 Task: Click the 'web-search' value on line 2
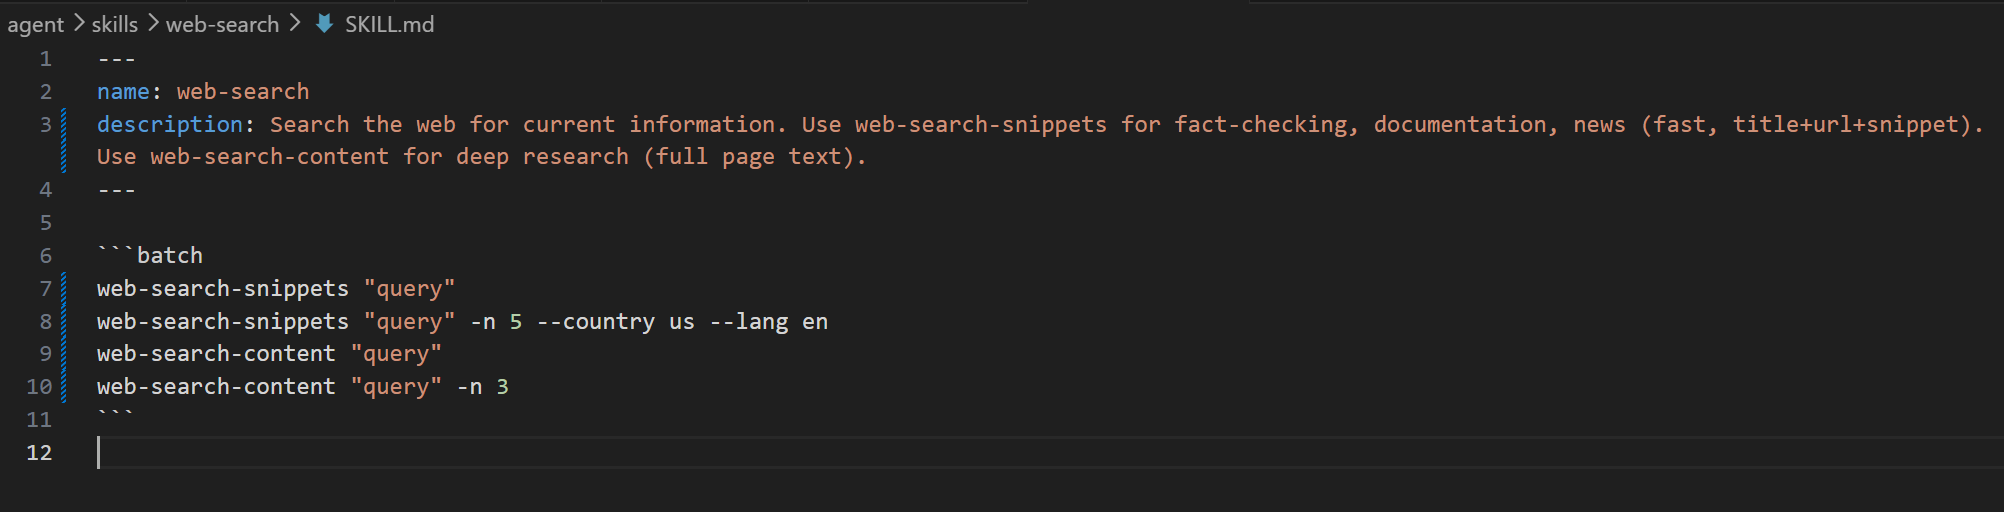[243, 92]
